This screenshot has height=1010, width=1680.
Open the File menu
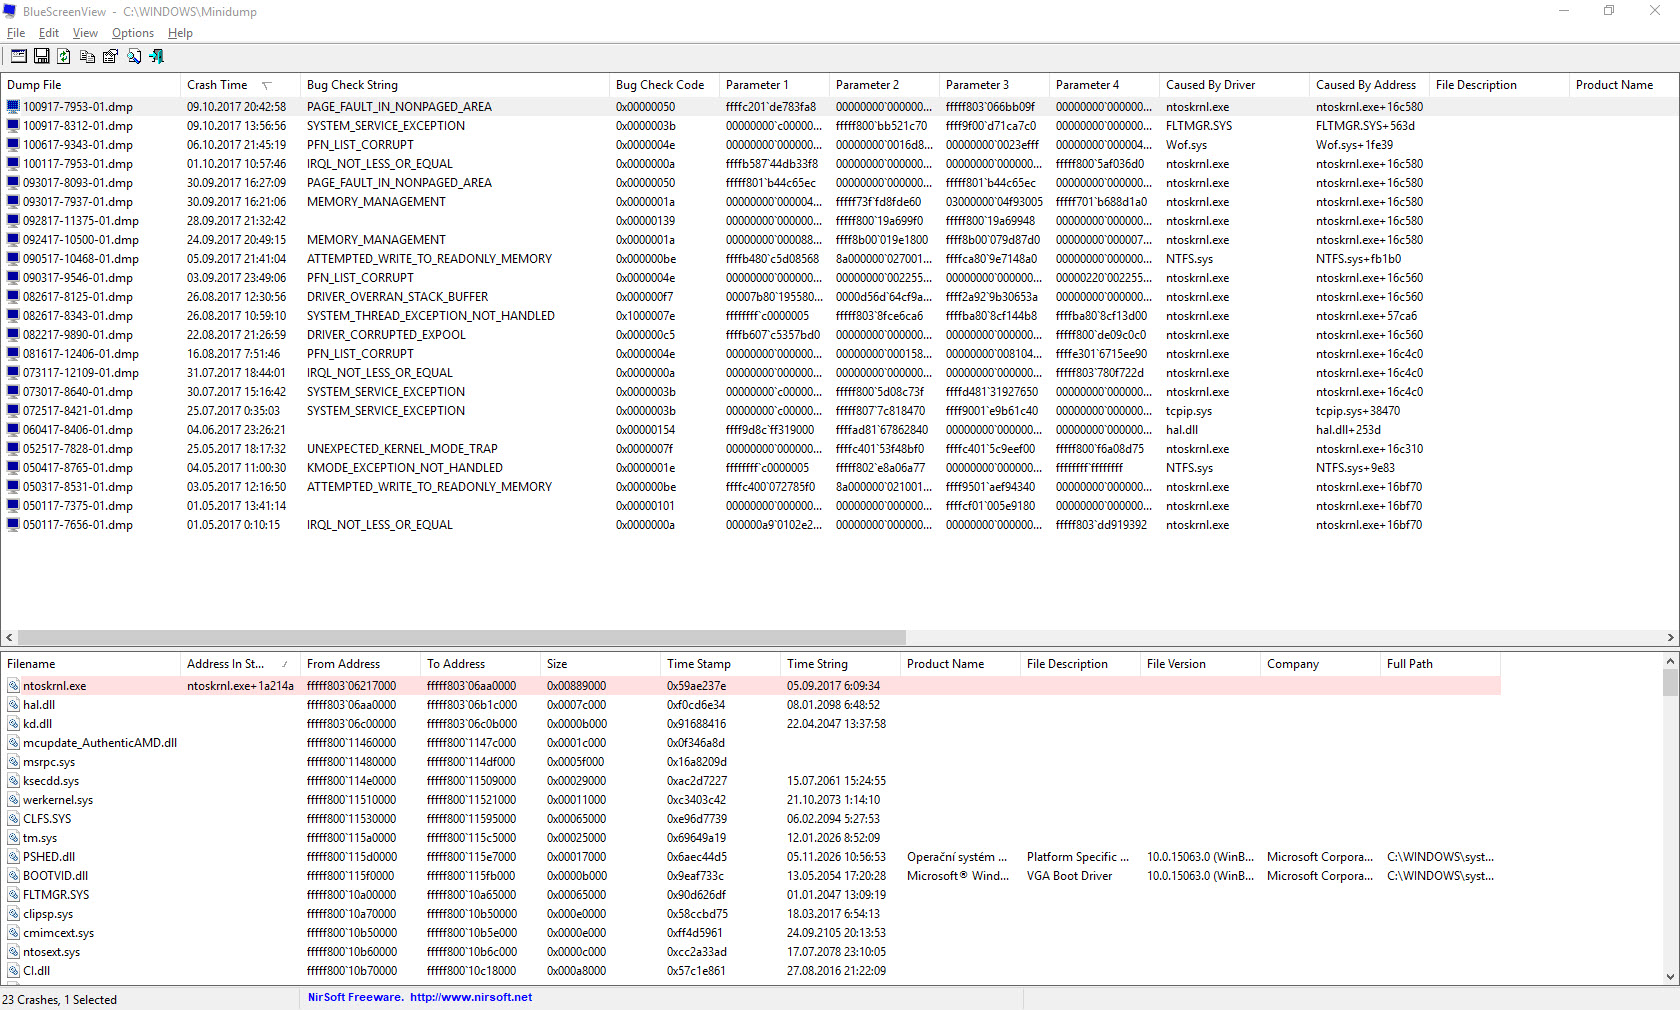[16, 33]
